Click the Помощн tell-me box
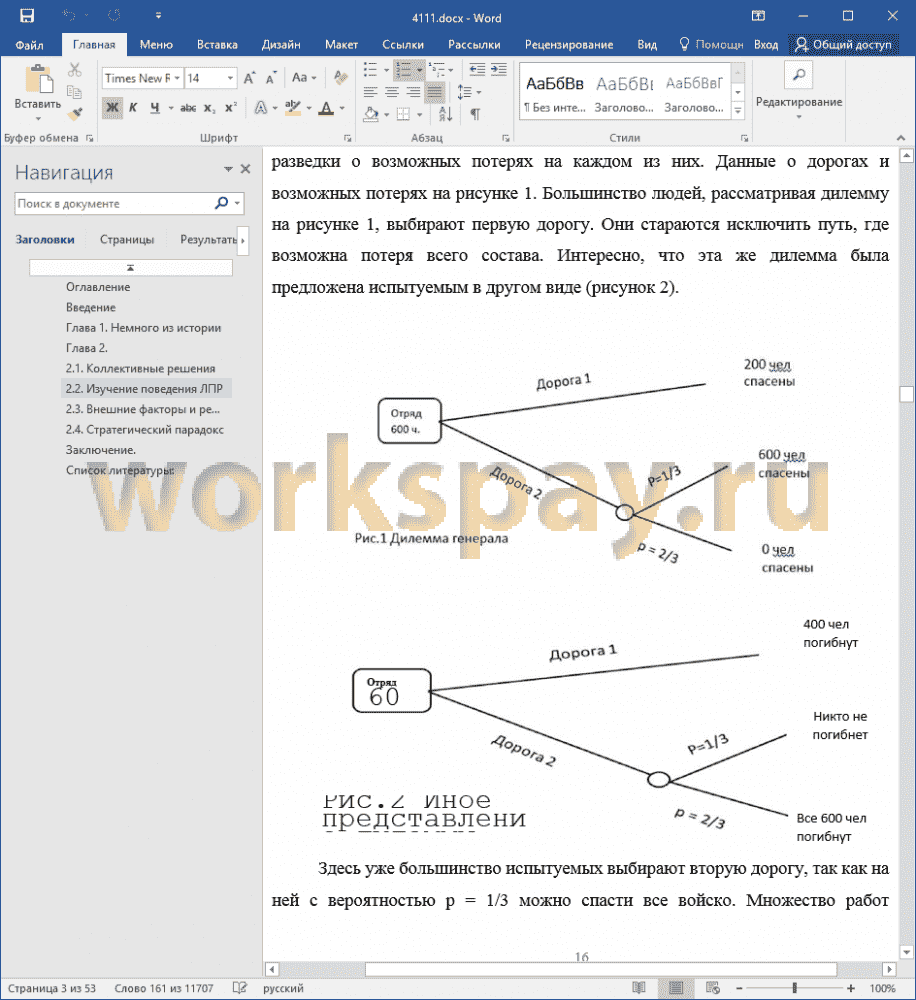916x1000 pixels. click(x=711, y=45)
